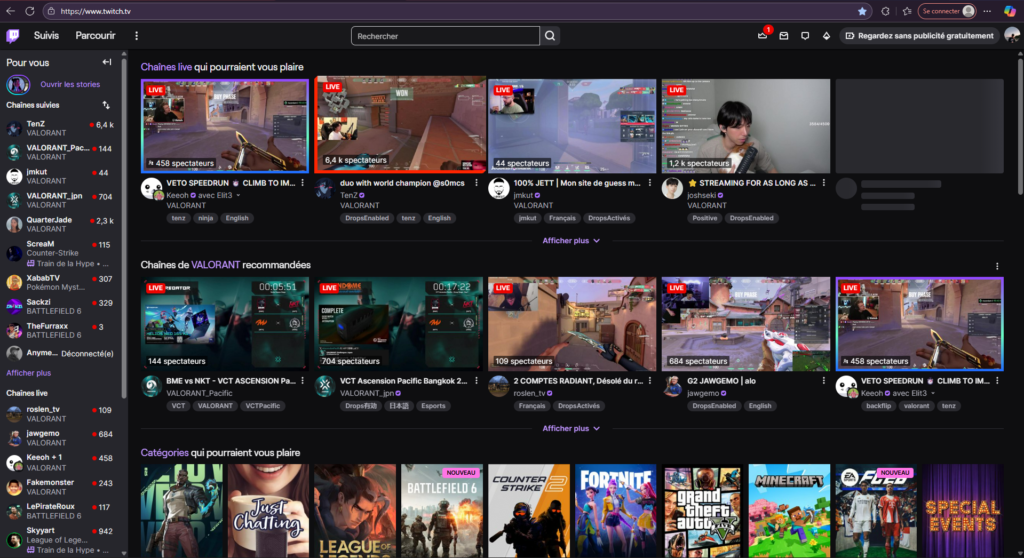Open Catégories link in section heading
The image size is (1024, 558).
point(165,453)
